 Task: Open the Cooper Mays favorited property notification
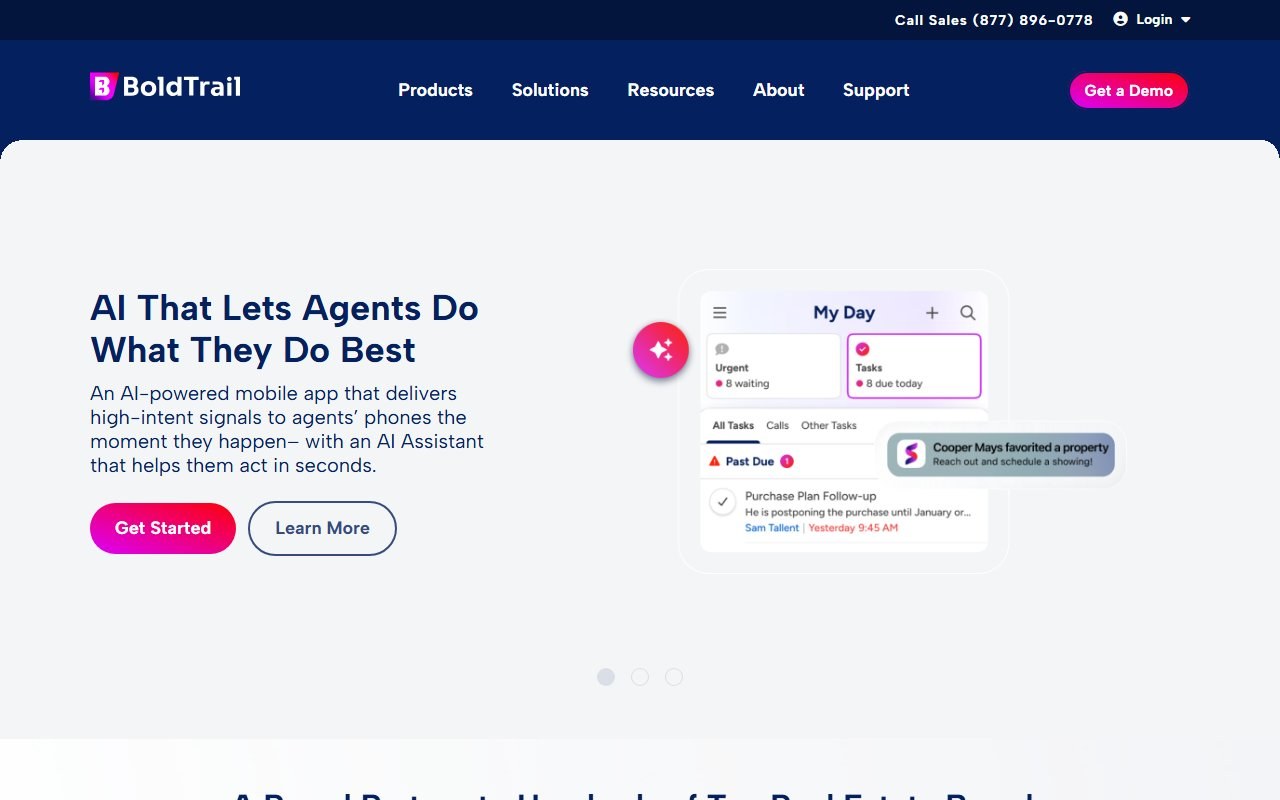click(x=1000, y=454)
